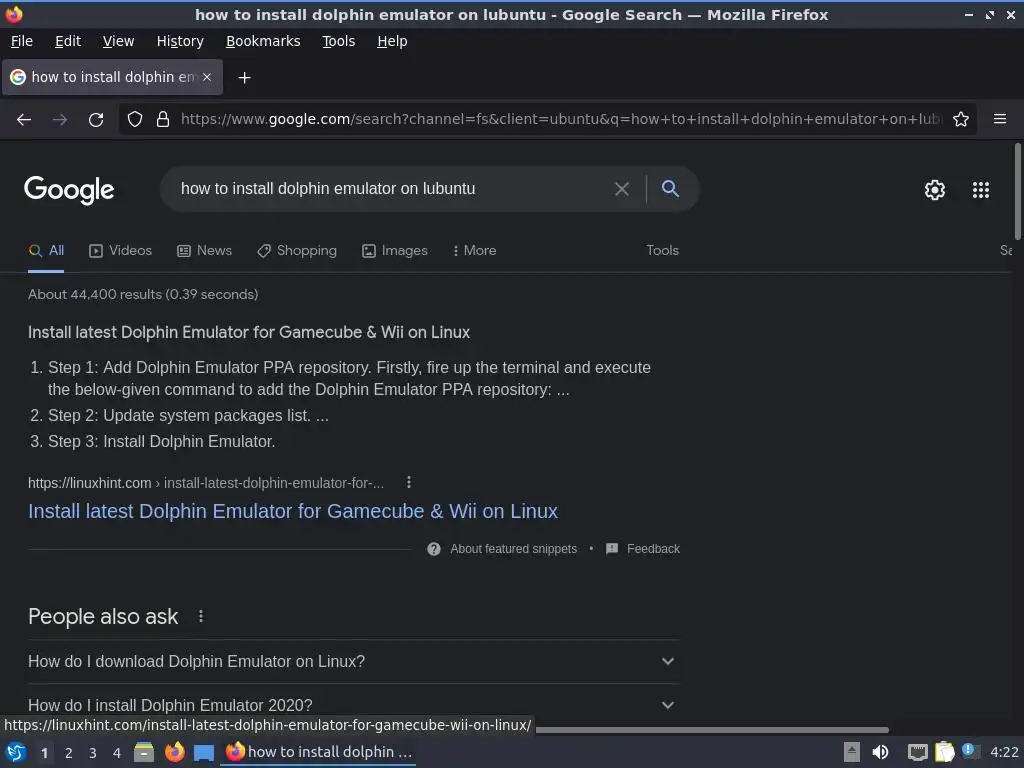Screen dimensions: 1024x768
Task: Open the Google apps grid
Action: tap(981, 189)
